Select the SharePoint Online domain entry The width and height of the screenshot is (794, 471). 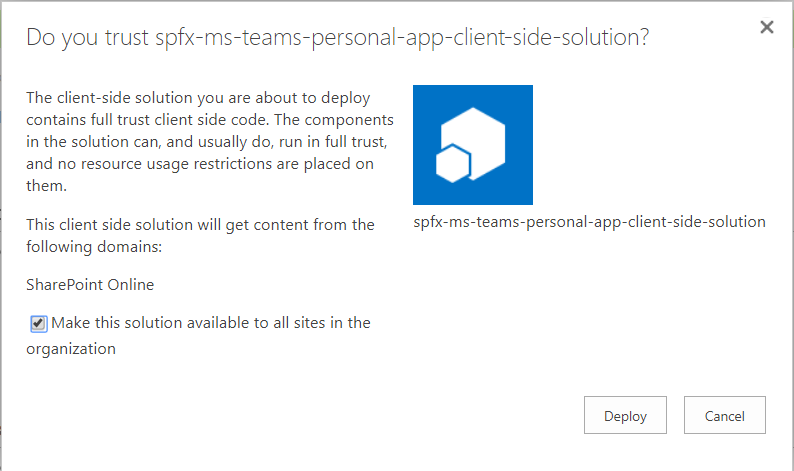[x=90, y=284]
